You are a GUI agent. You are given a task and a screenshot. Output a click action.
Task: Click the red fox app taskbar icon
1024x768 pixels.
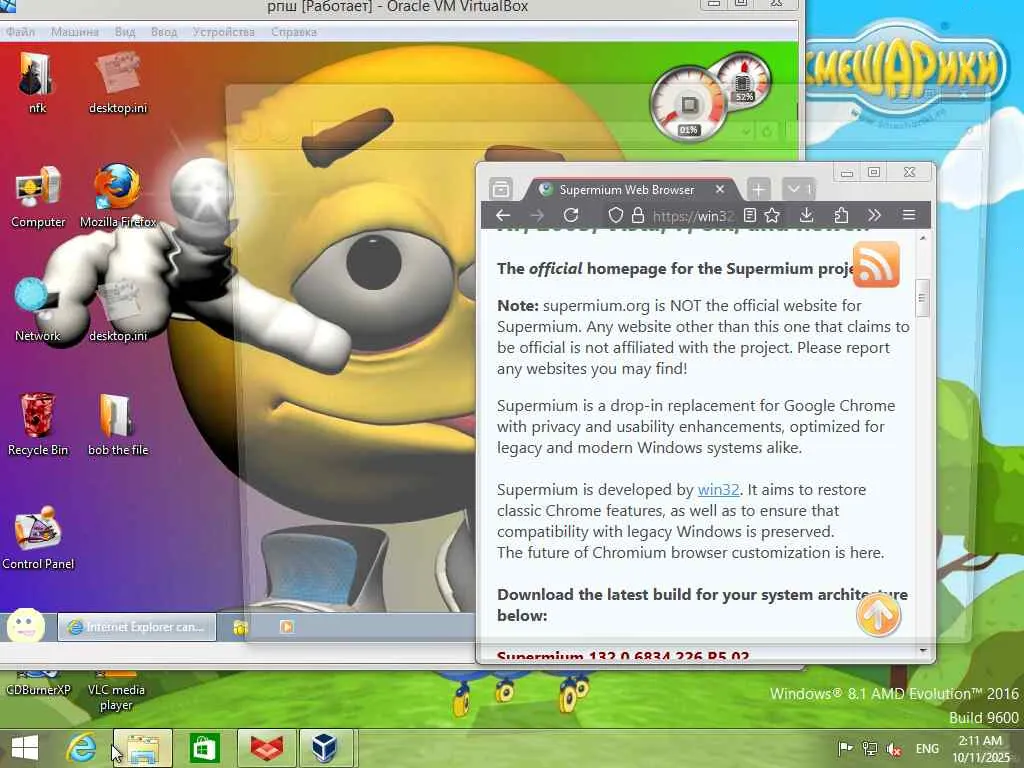266,748
